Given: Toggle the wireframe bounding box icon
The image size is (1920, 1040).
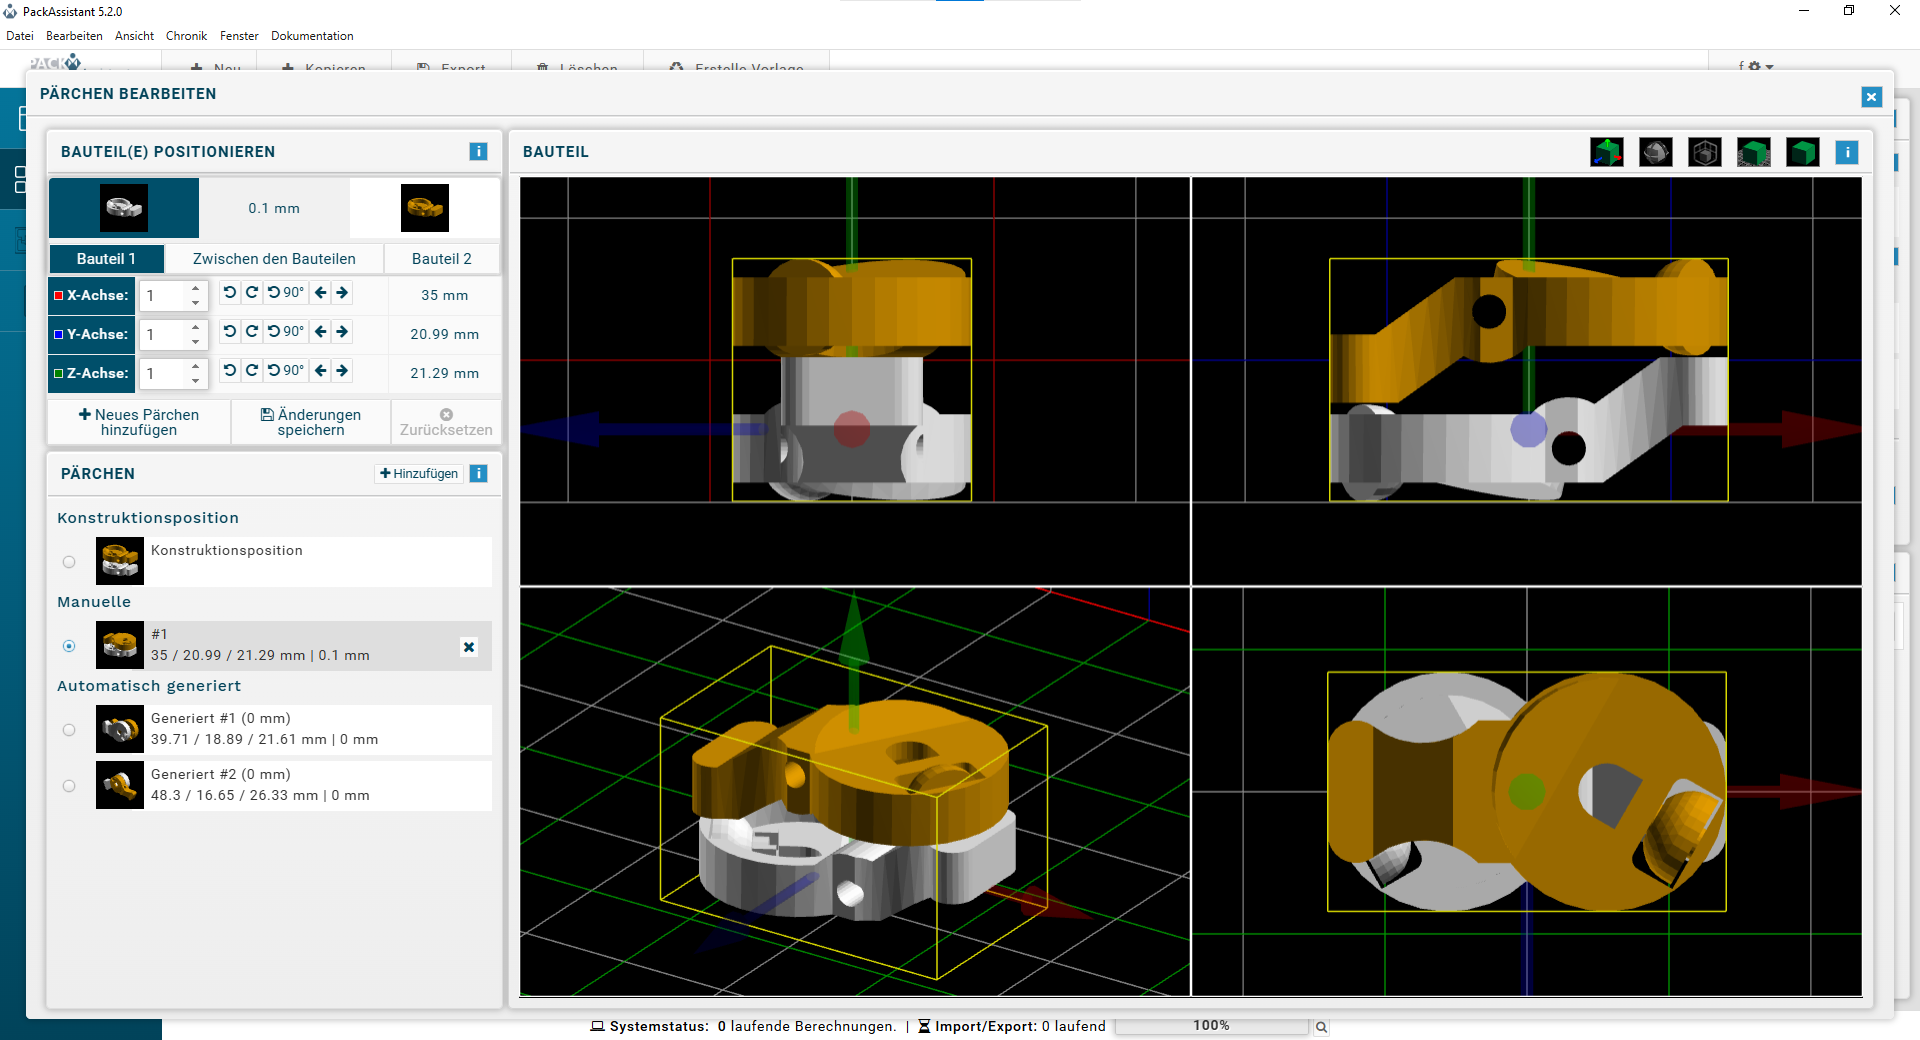Looking at the screenshot, I should coord(1705,152).
